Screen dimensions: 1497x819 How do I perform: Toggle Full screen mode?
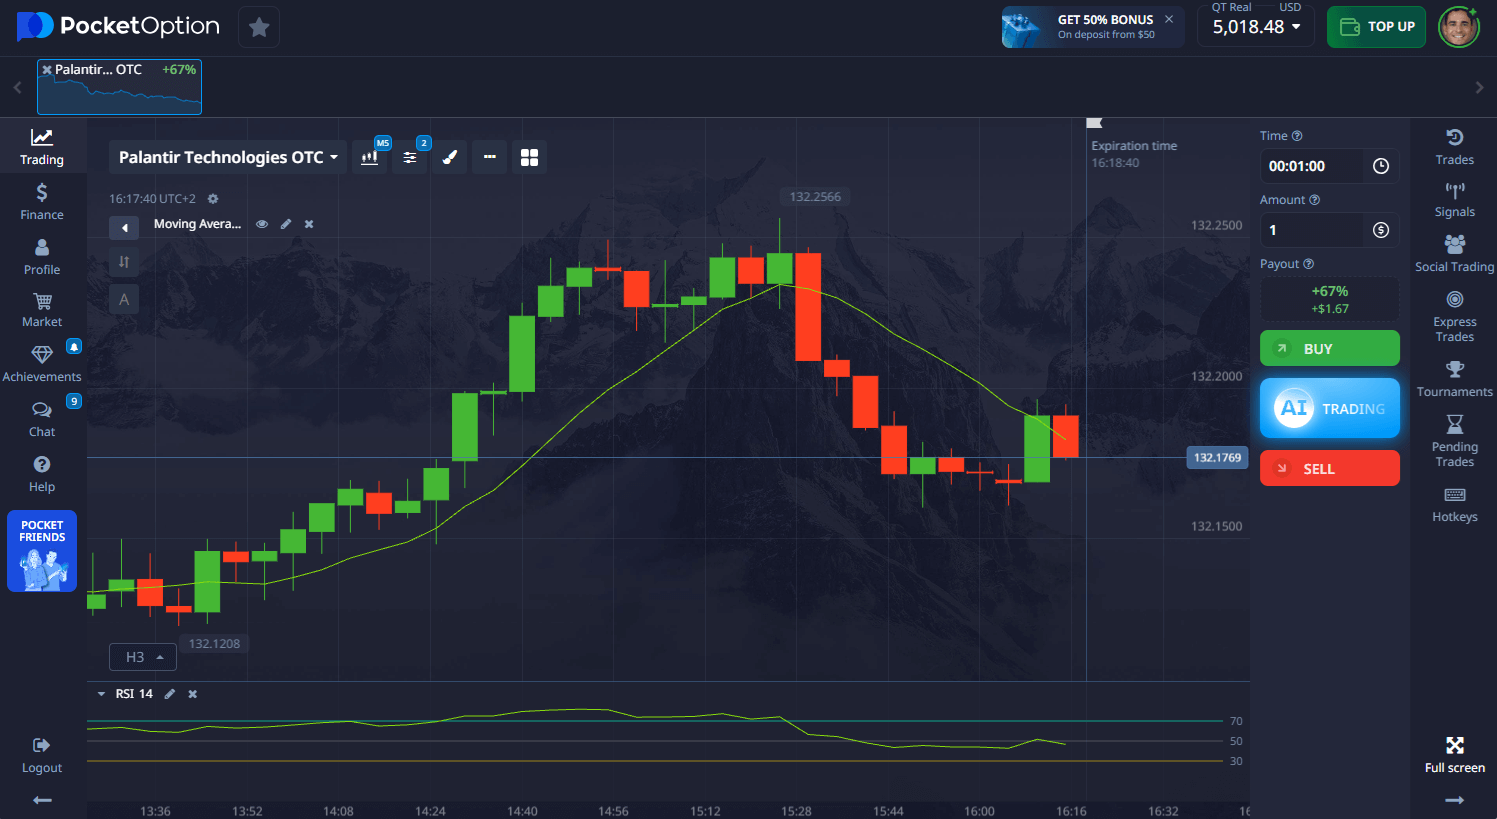click(1454, 755)
